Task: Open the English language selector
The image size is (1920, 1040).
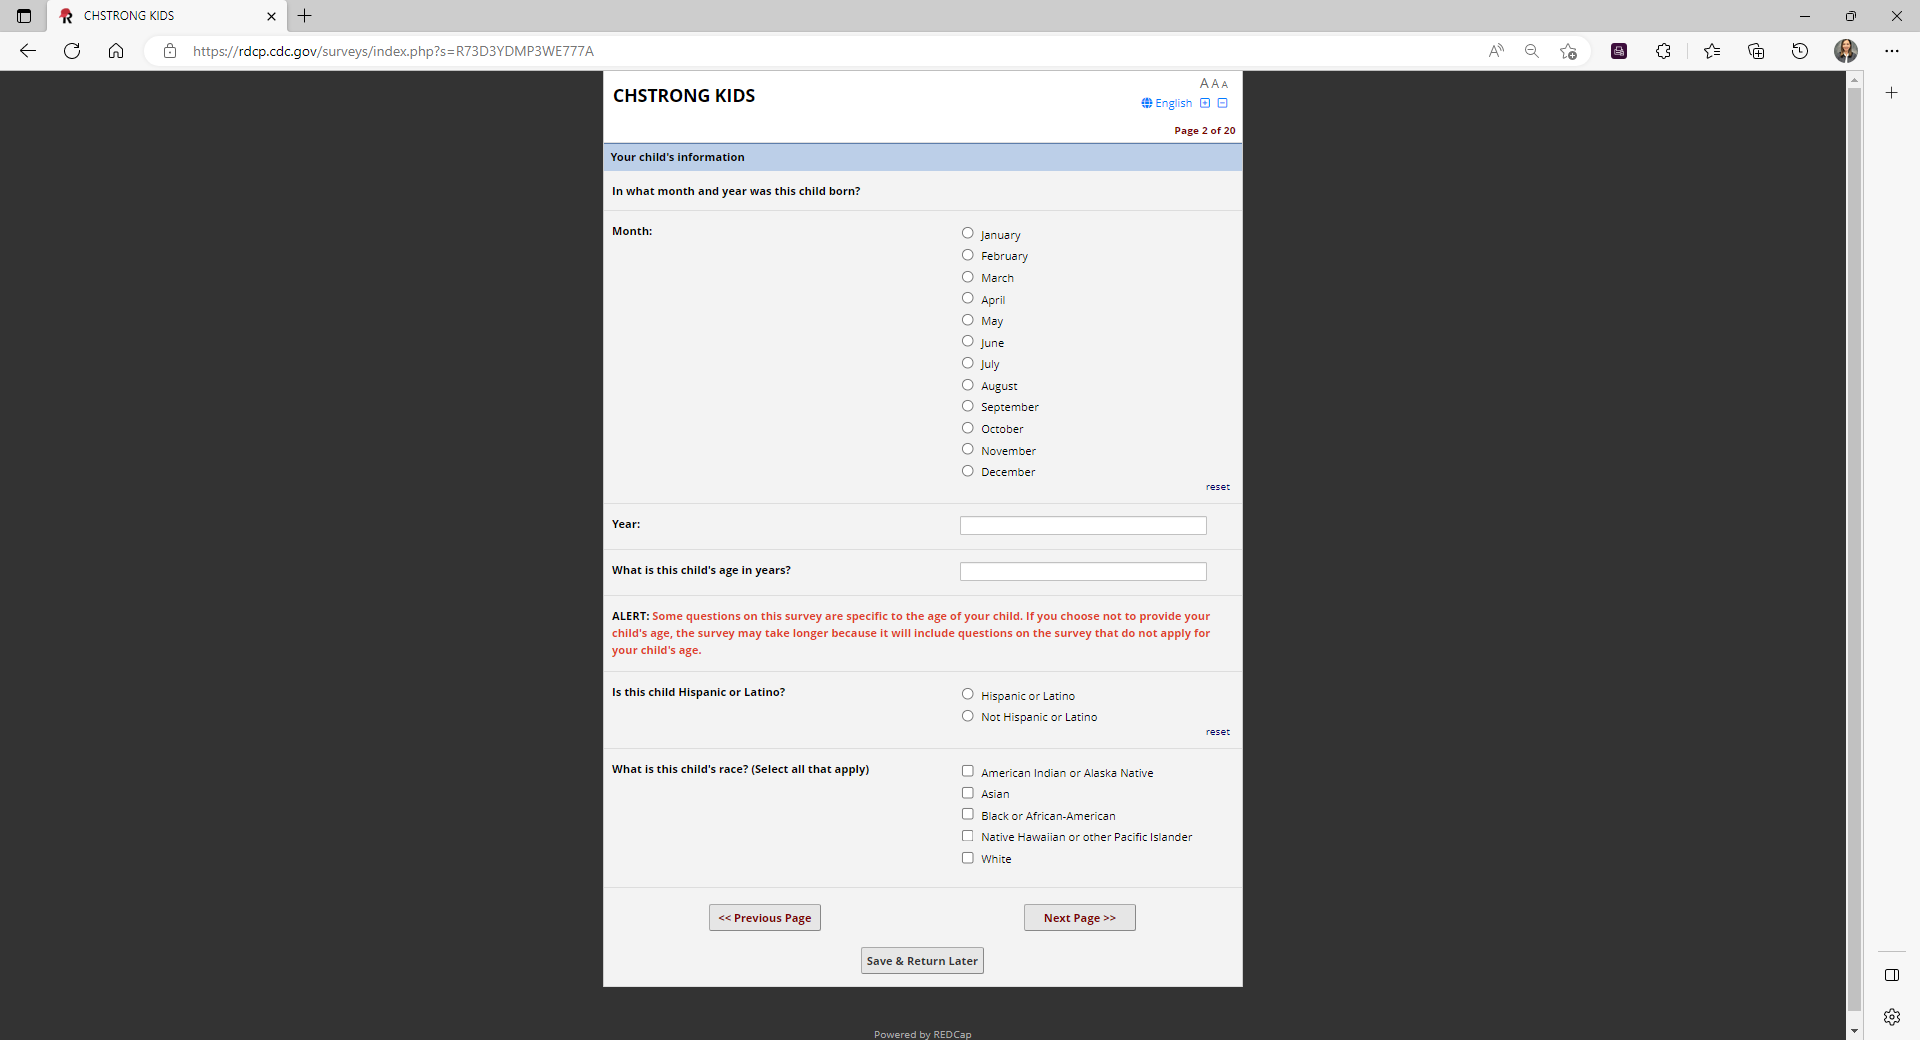Action: click(1167, 103)
